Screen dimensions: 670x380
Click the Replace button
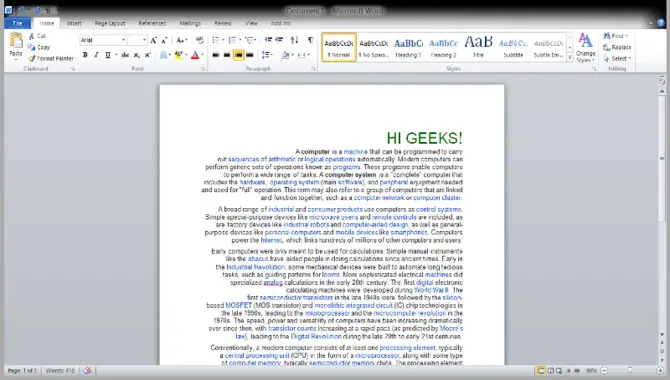tap(617, 47)
